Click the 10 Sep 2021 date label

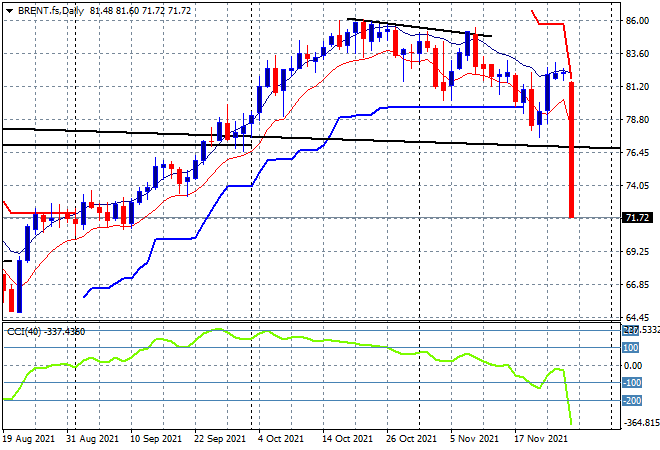[x=156, y=439]
